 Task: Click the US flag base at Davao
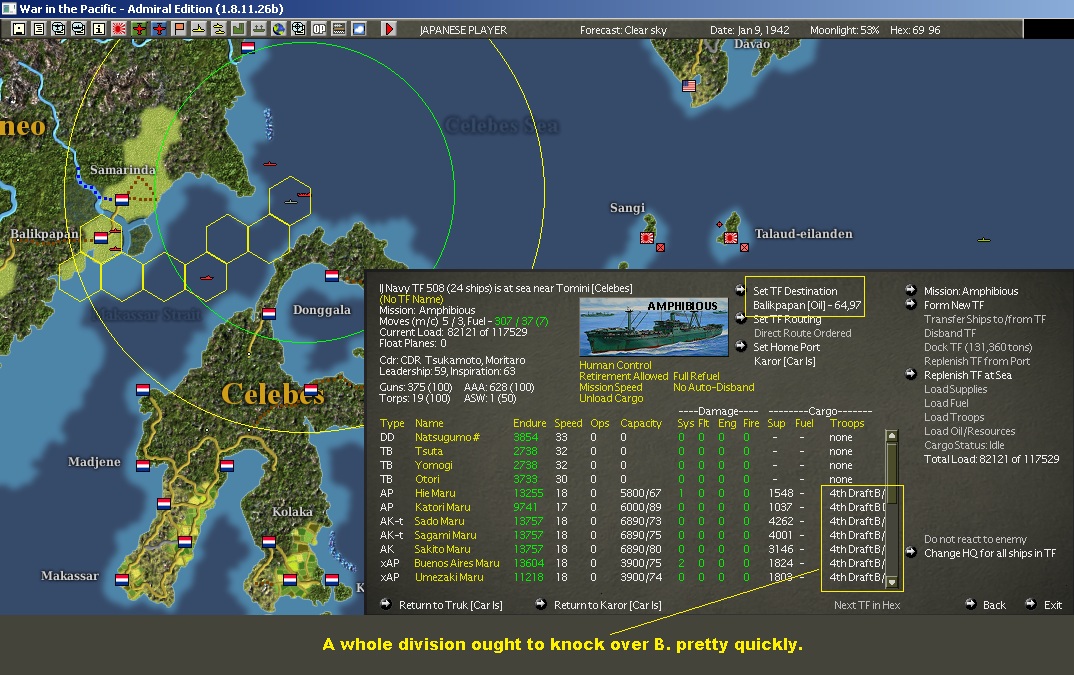coord(689,86)
